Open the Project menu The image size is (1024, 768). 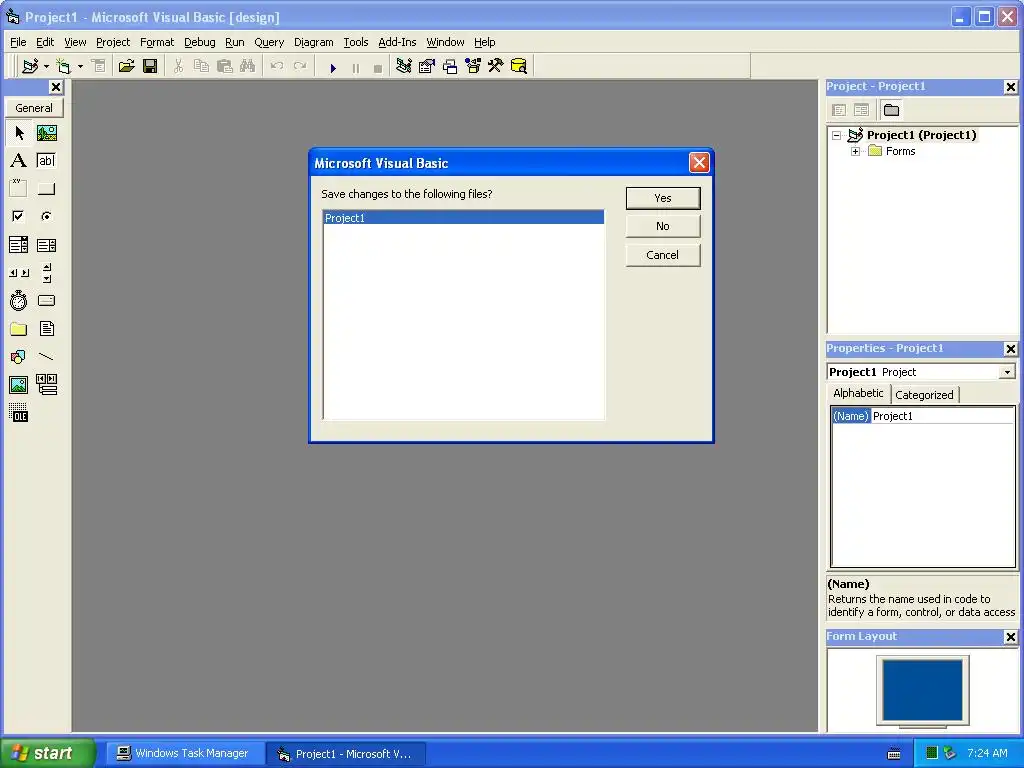pyautogui.click(x=113, y=42)
